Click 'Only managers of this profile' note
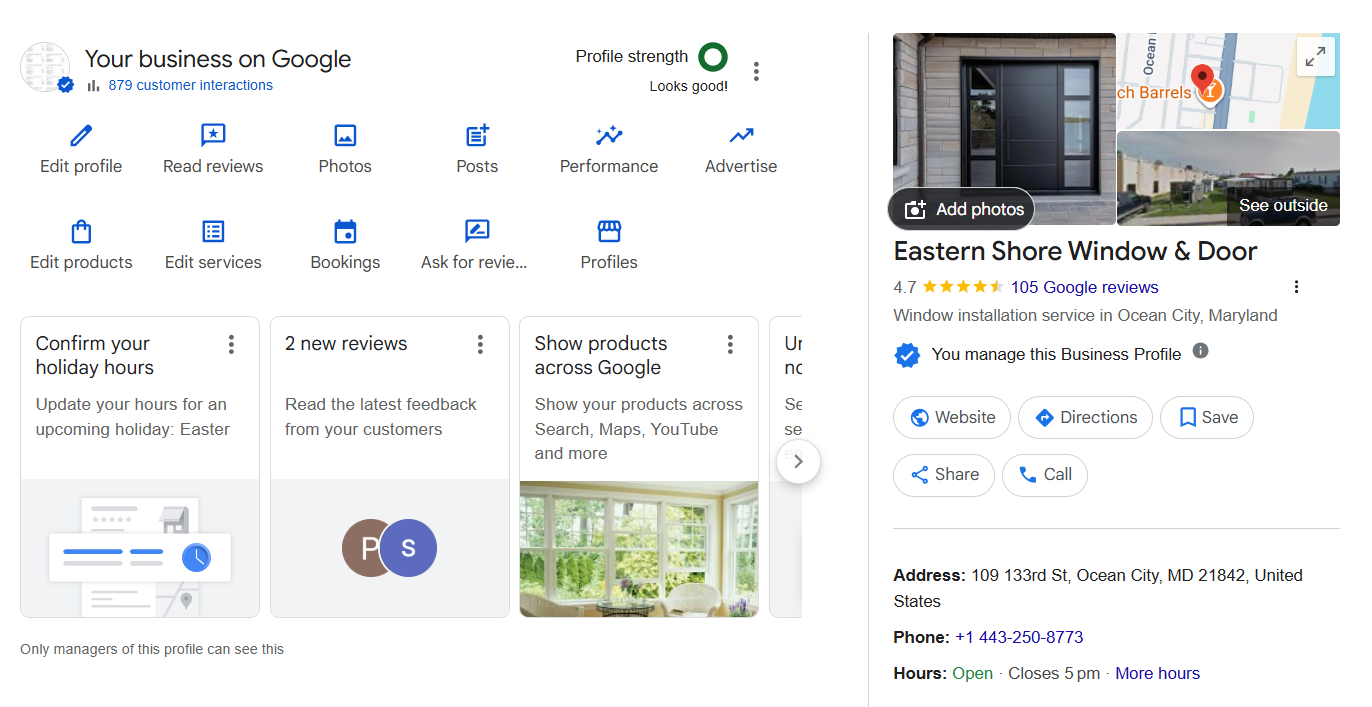Viewport: 1372px width, 707px height. (152, 649)
